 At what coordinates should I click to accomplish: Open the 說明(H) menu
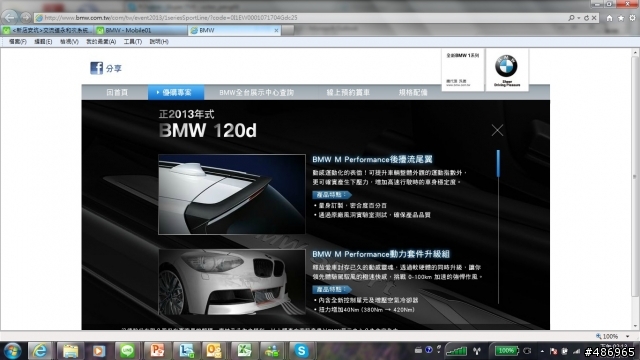(x=159, y=42)
